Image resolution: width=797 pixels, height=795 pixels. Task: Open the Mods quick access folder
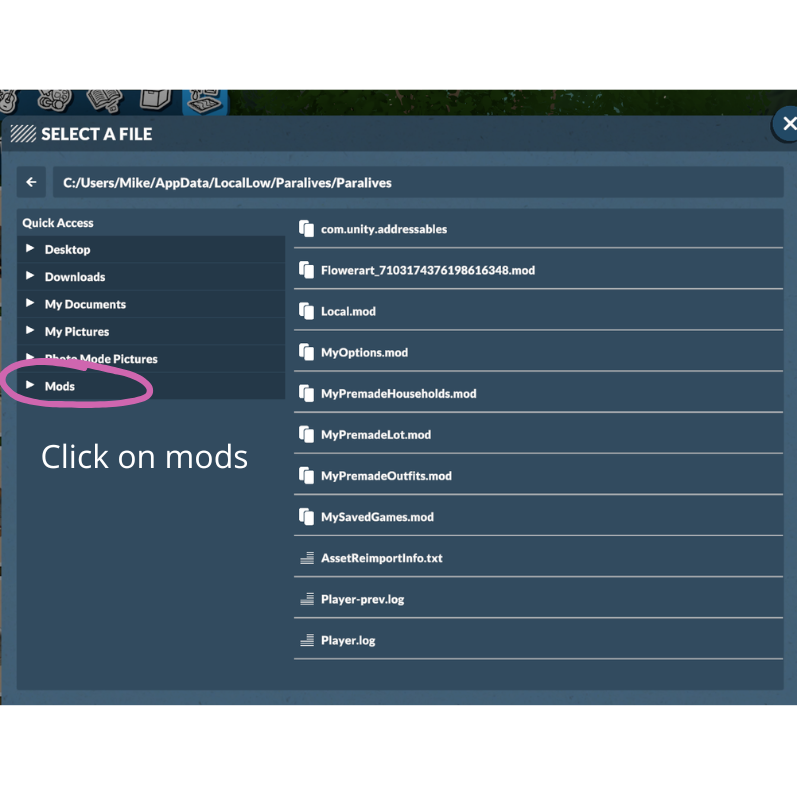[151, 386]
